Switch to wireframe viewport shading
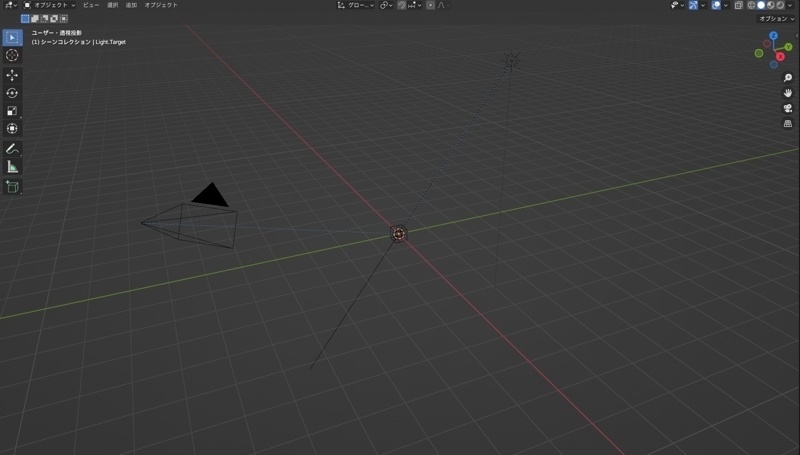800x455 pixels. (751, 5)
